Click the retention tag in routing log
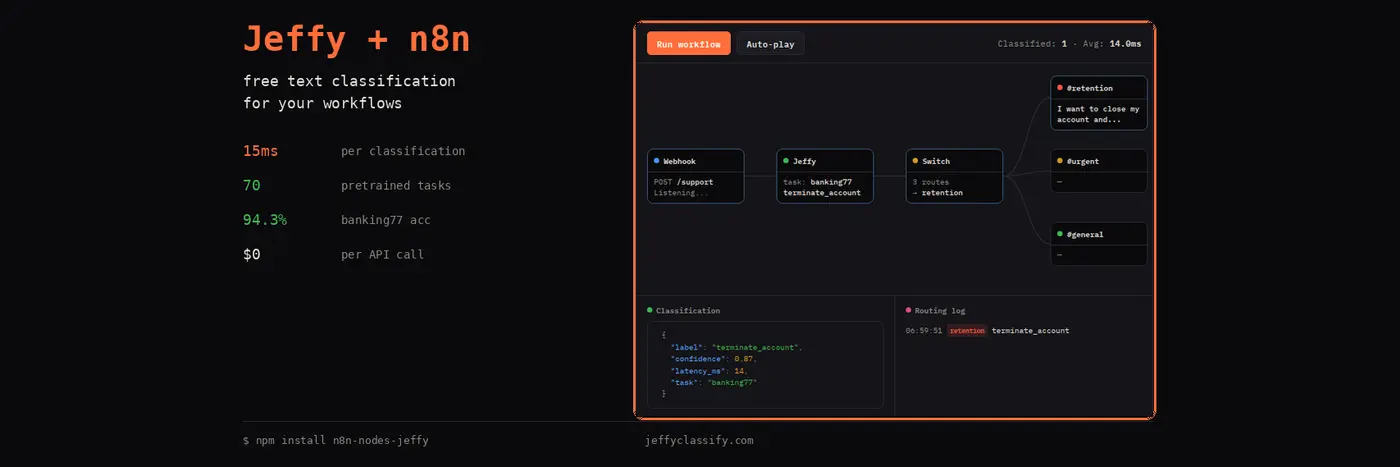 [967, 331]
